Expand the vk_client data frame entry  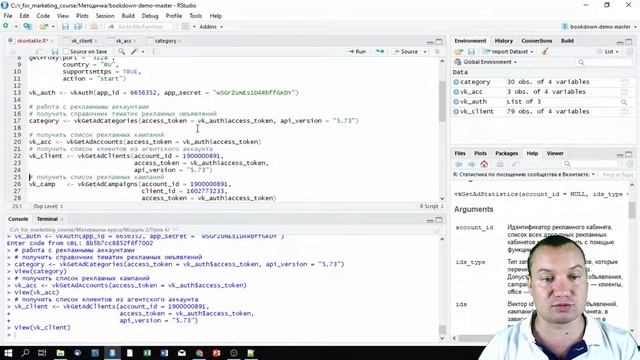click(456, 111)
